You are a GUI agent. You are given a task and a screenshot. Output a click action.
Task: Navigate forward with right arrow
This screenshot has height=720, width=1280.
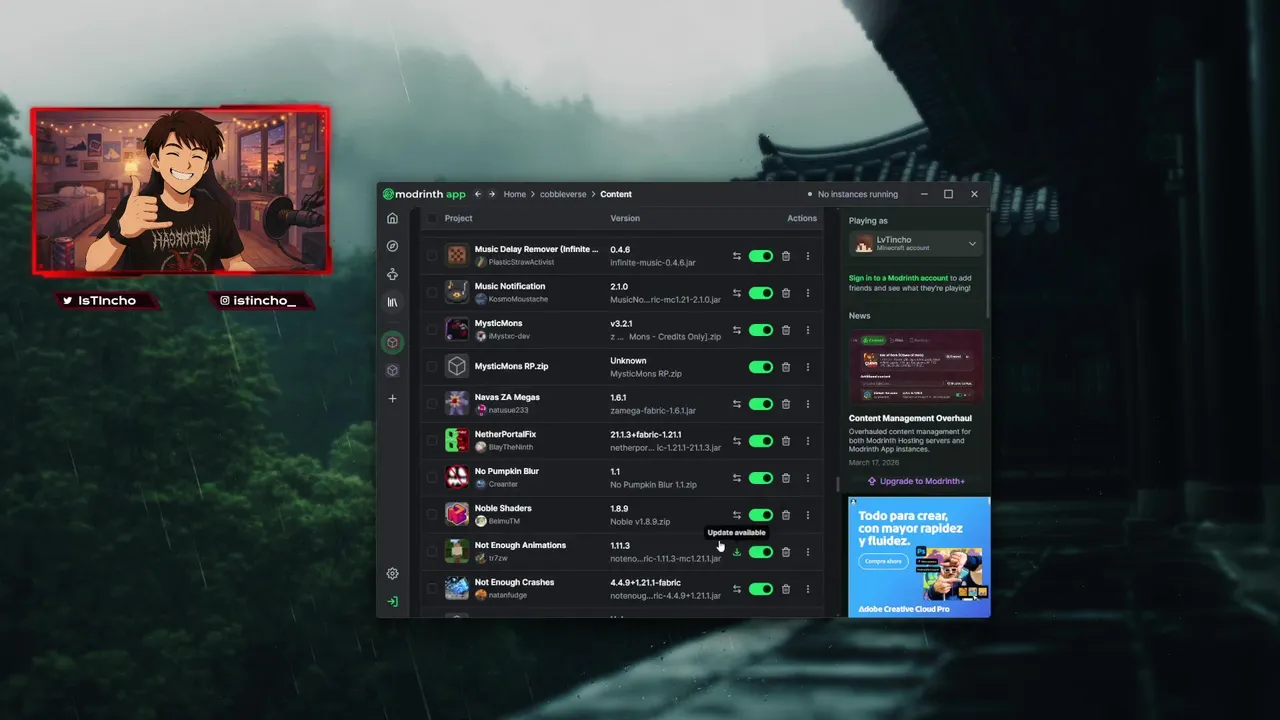pyautogui.click(x=492, y=194)
